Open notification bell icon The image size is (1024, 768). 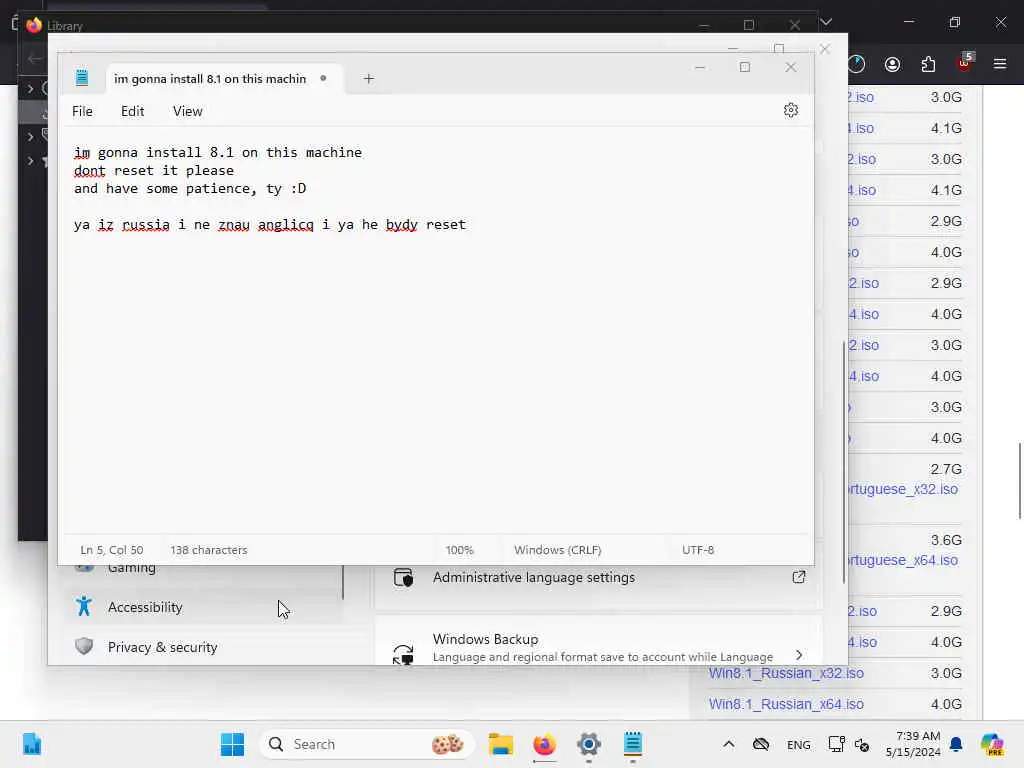tap(956, 744)
